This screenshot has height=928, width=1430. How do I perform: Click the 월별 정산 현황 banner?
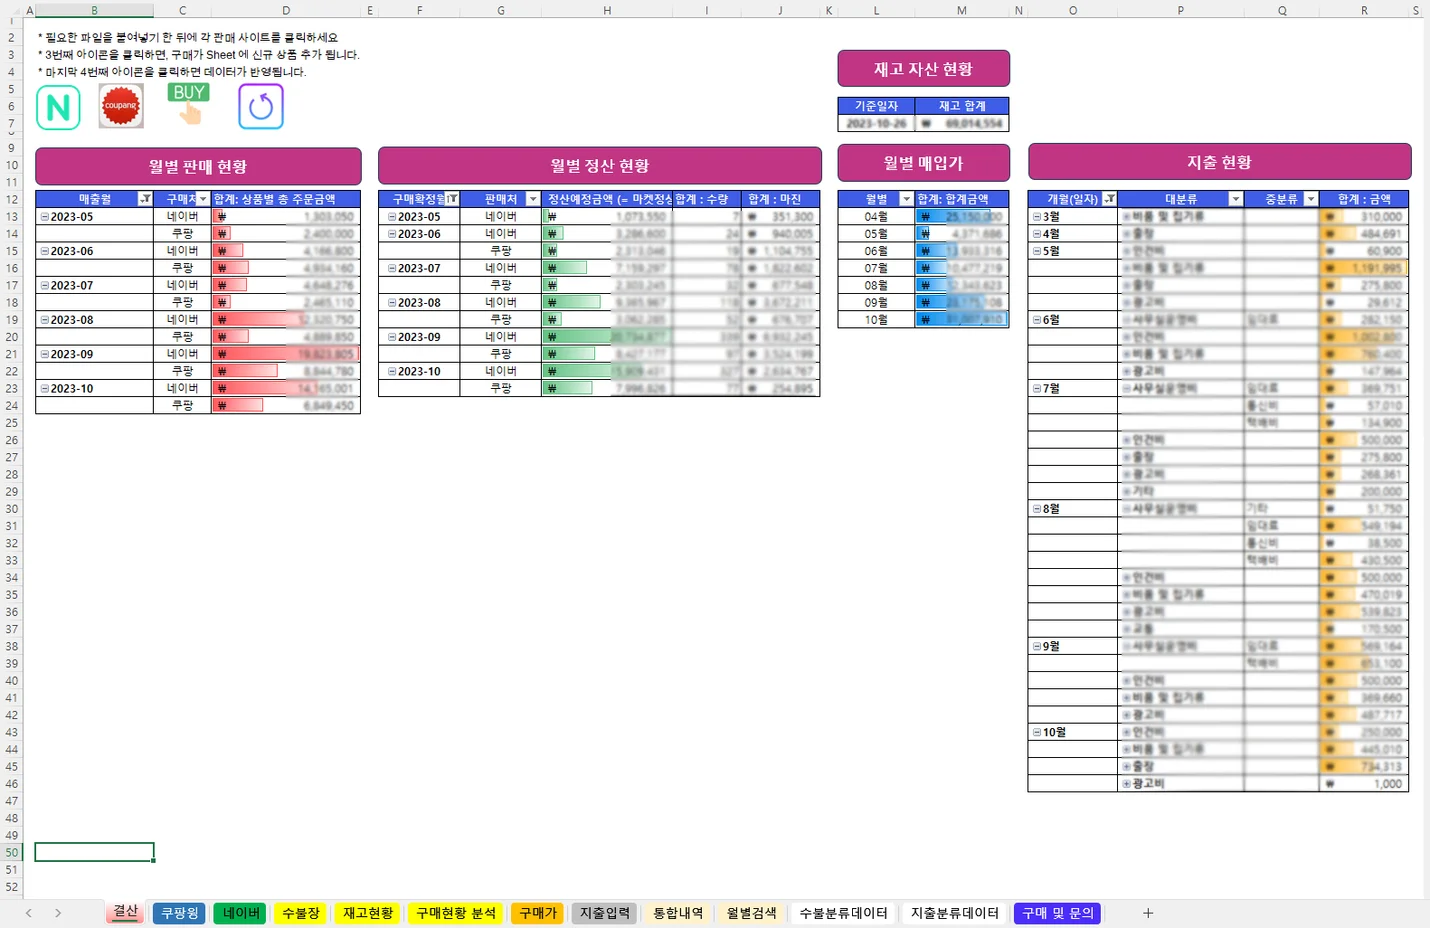tap(600, 165)
